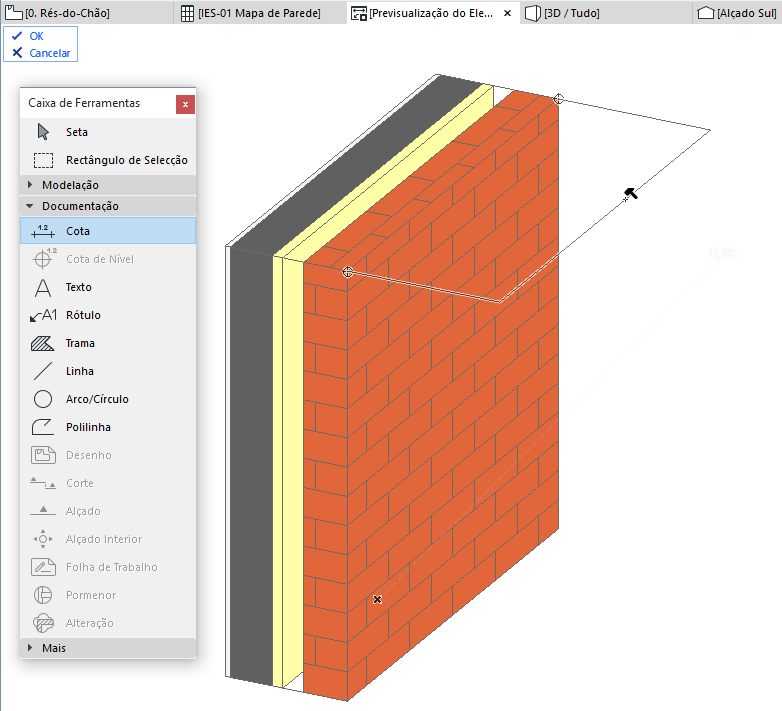This screenshot has width=782, height=711.
Task: Switch to the 3D / Tudo tab
Action: [x=605, y=13]
